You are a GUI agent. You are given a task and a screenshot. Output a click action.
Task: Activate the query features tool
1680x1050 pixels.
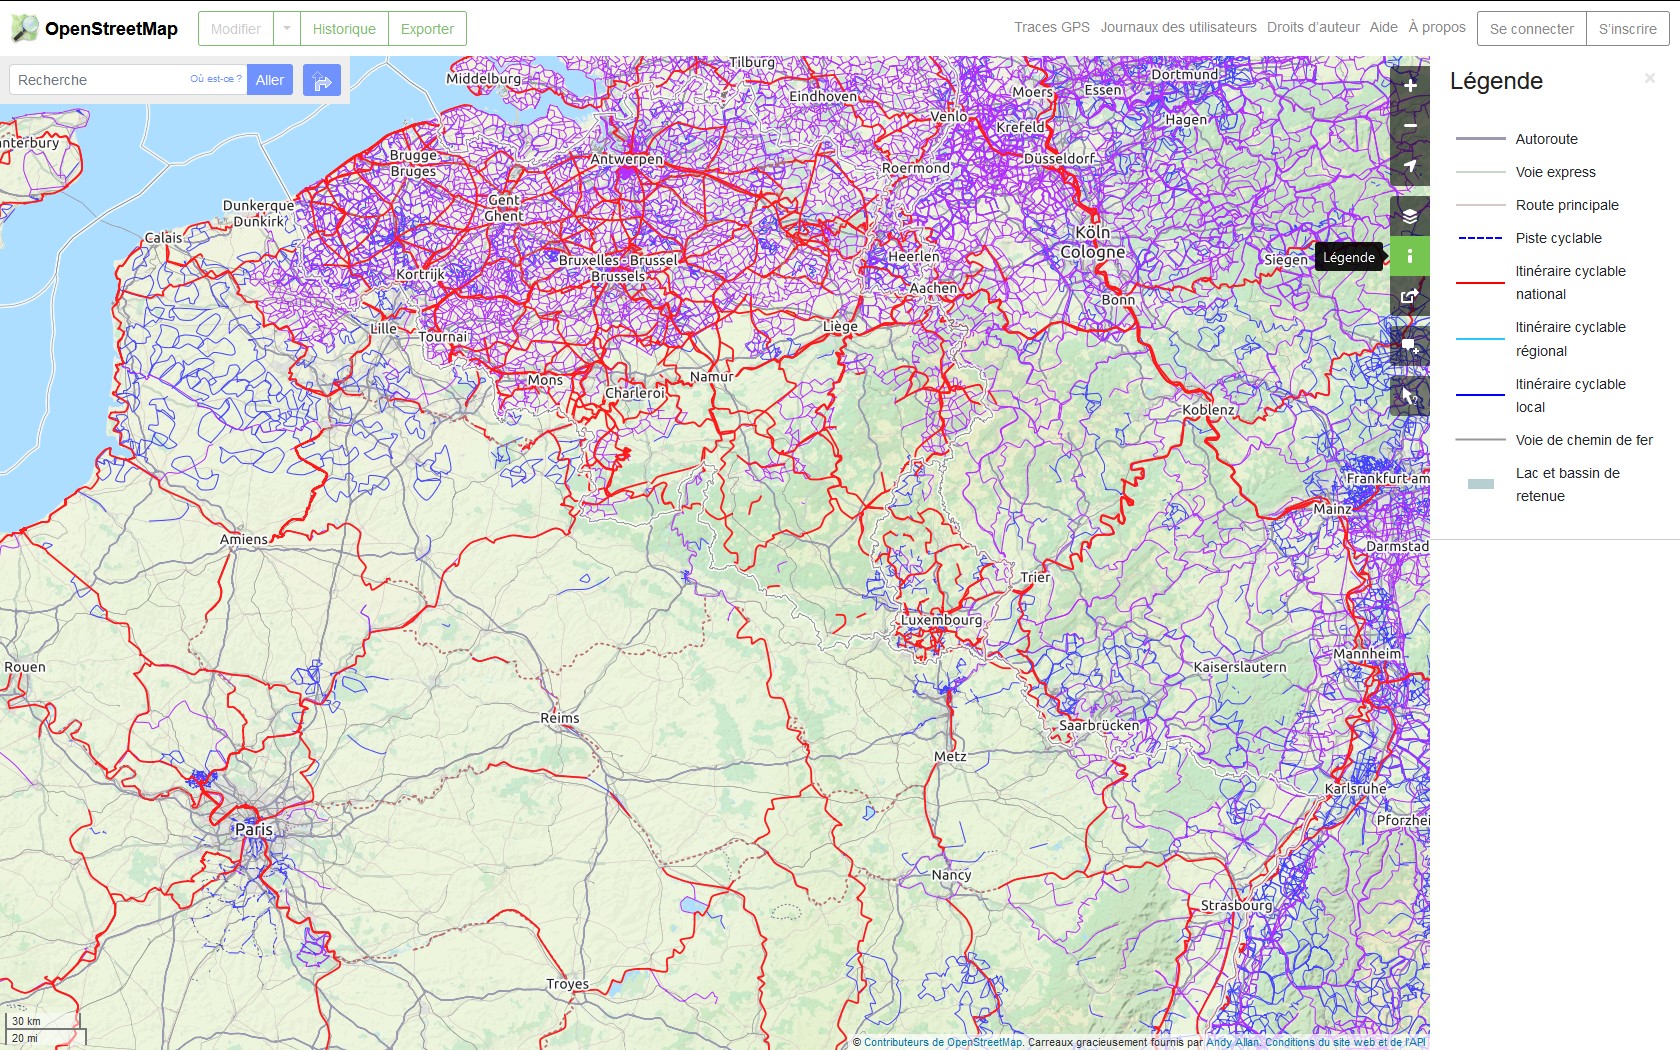pyautogui.click(x=1410, y=396)
